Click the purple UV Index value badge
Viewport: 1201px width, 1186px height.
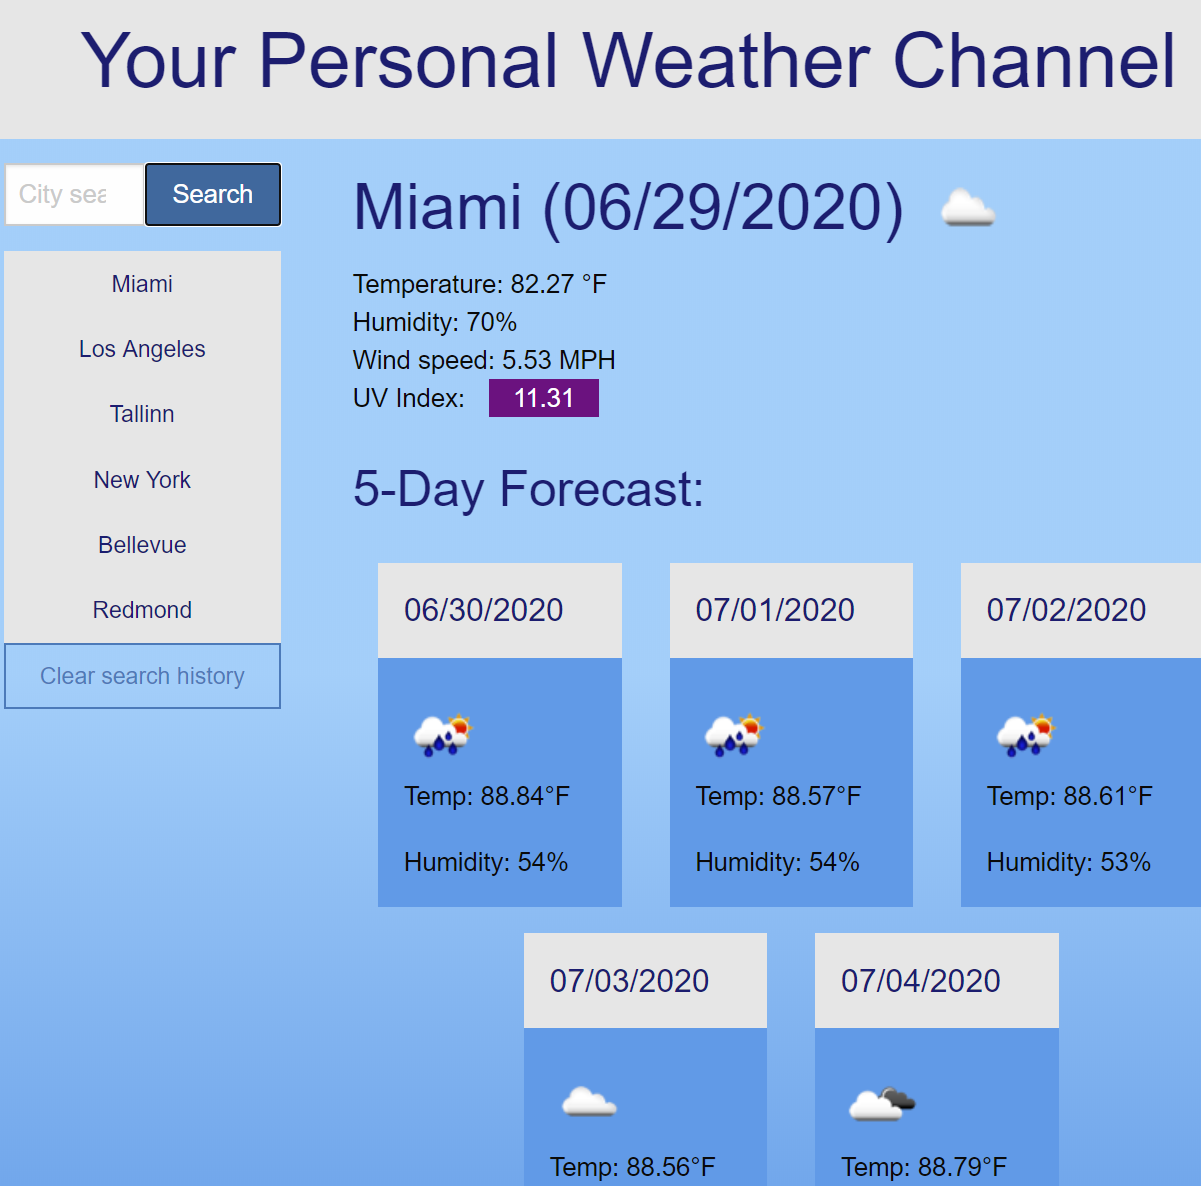coord(543,397)
